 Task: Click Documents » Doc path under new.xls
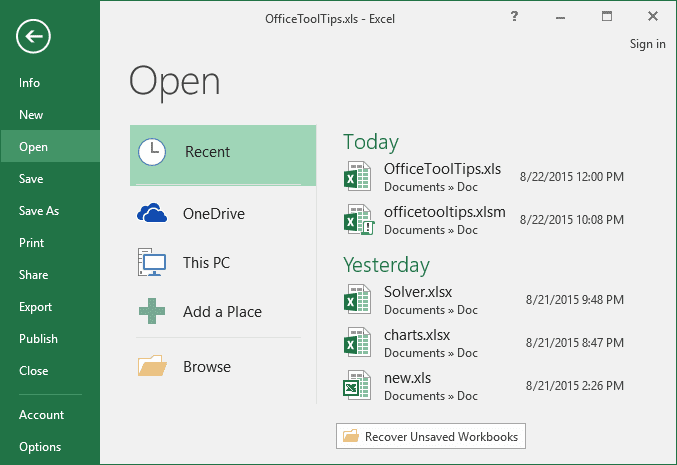(431, 395)
